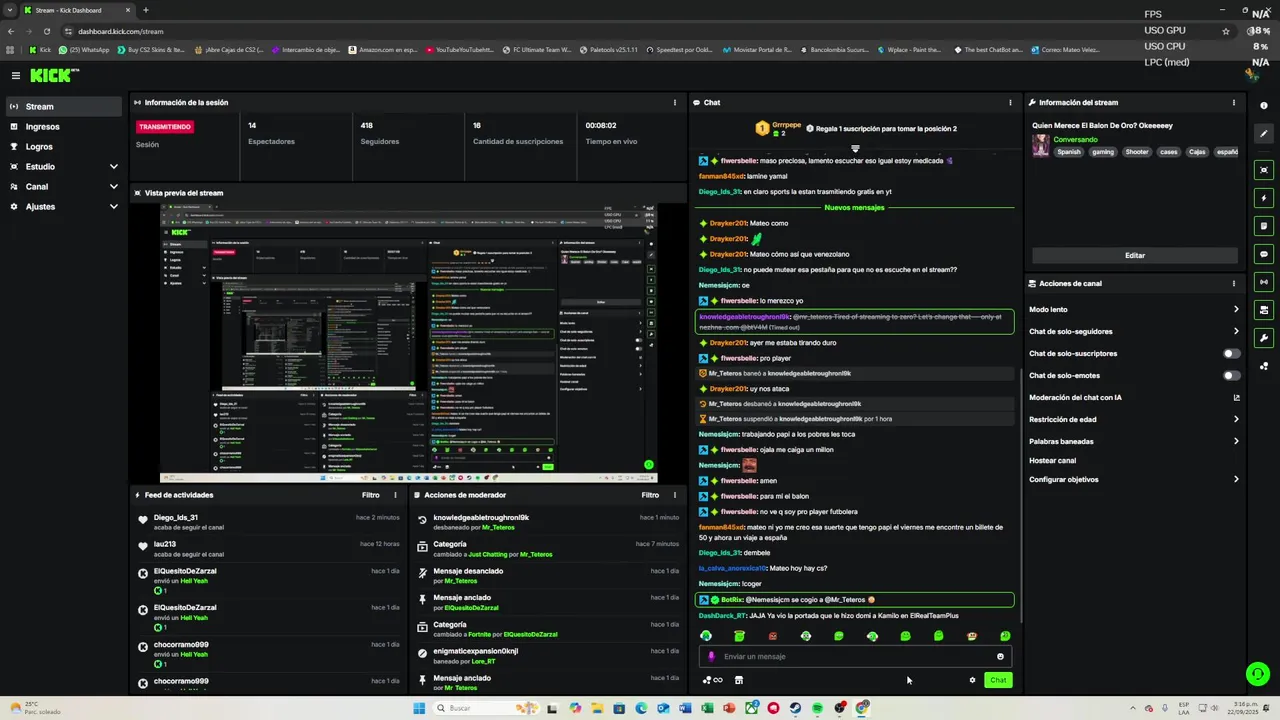Click the Enviar un mensaje input field
The image size is (1280, 720).
[x=855, y=657]
